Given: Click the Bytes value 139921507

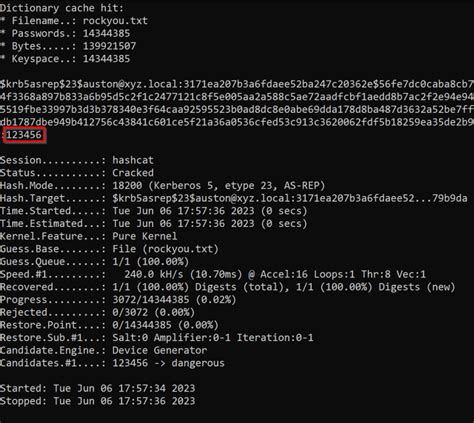Looking at the screenshot, I should tap(109, 46).
